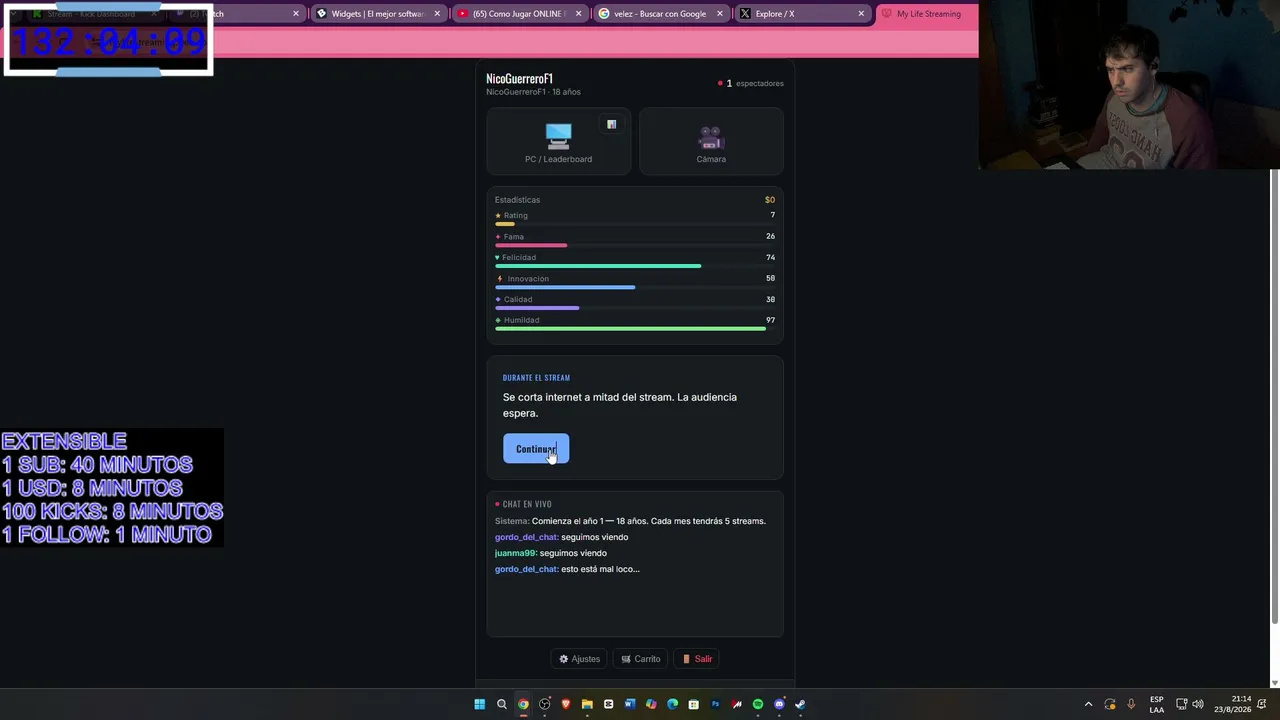Open Copilot from the taskbar
1280x720 pixels.
pyautogui.click(x=651, y=704)
